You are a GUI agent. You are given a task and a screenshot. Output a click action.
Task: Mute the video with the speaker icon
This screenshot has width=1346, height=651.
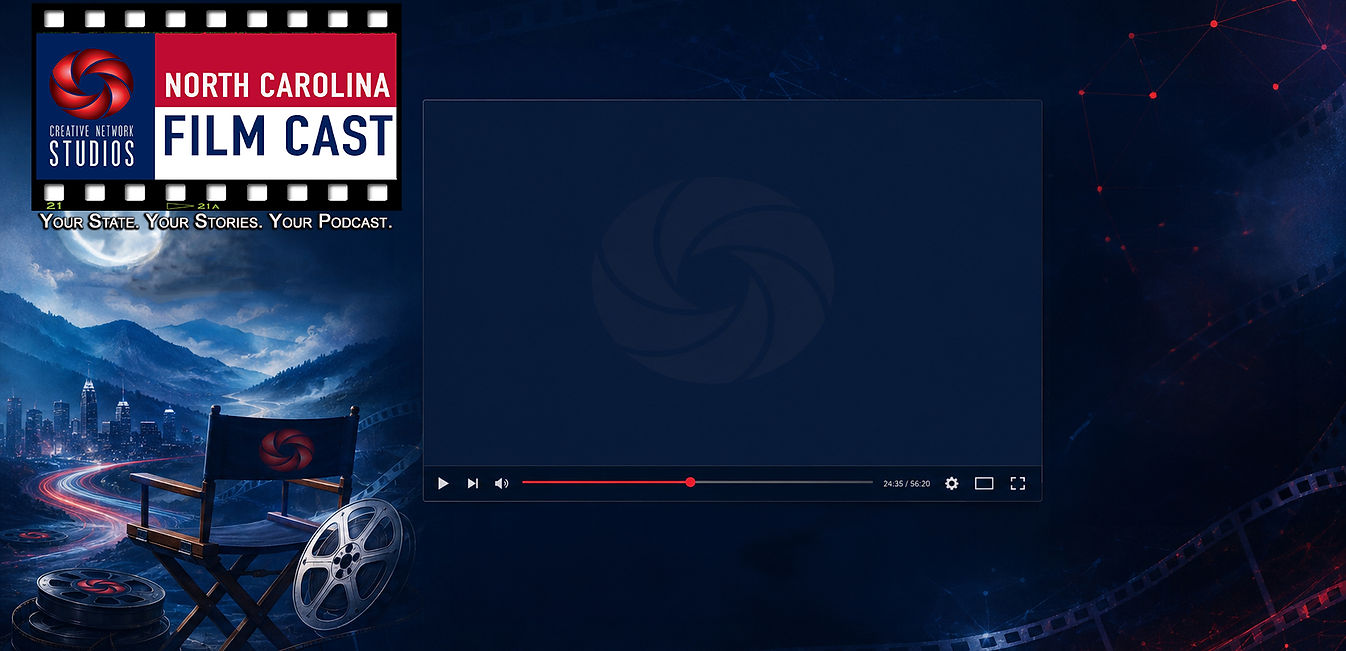point(502,483)
